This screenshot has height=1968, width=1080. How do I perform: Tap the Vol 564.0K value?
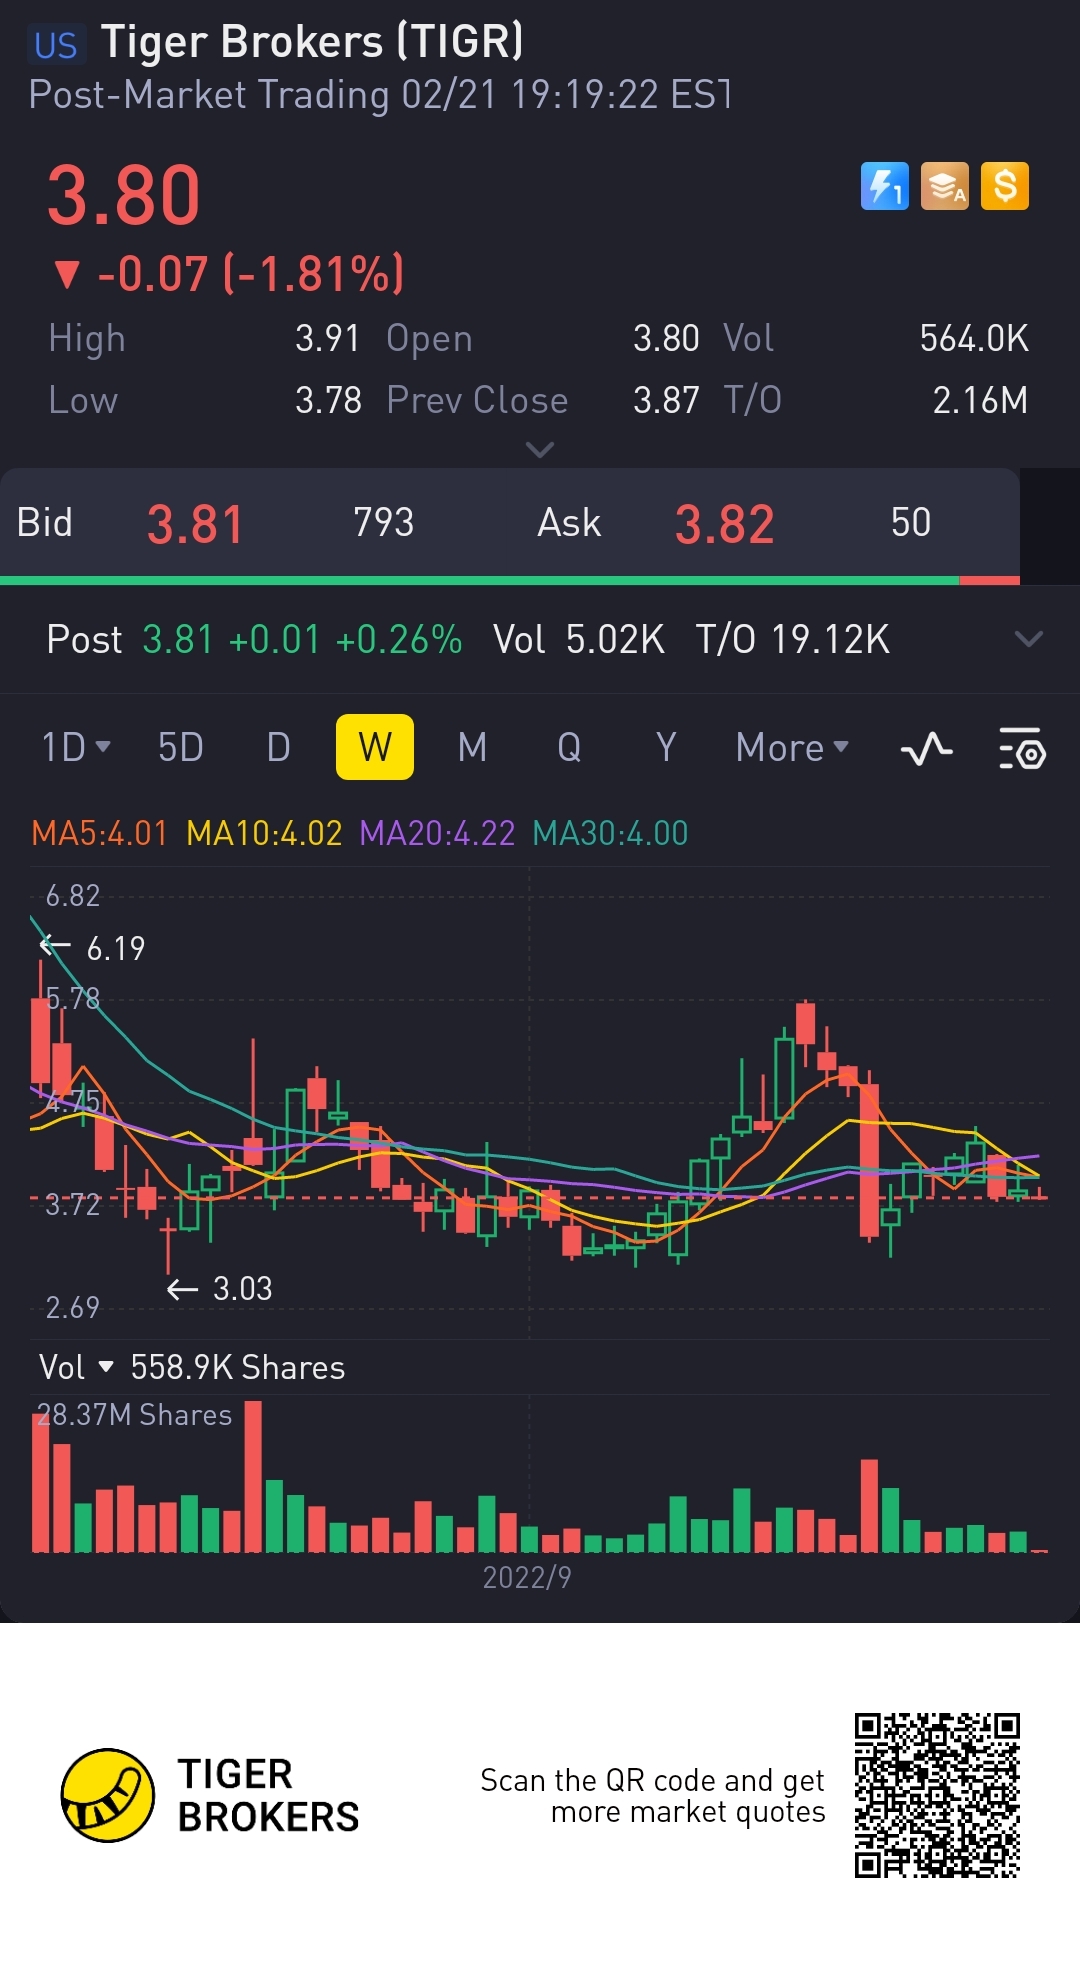(974, 338)
